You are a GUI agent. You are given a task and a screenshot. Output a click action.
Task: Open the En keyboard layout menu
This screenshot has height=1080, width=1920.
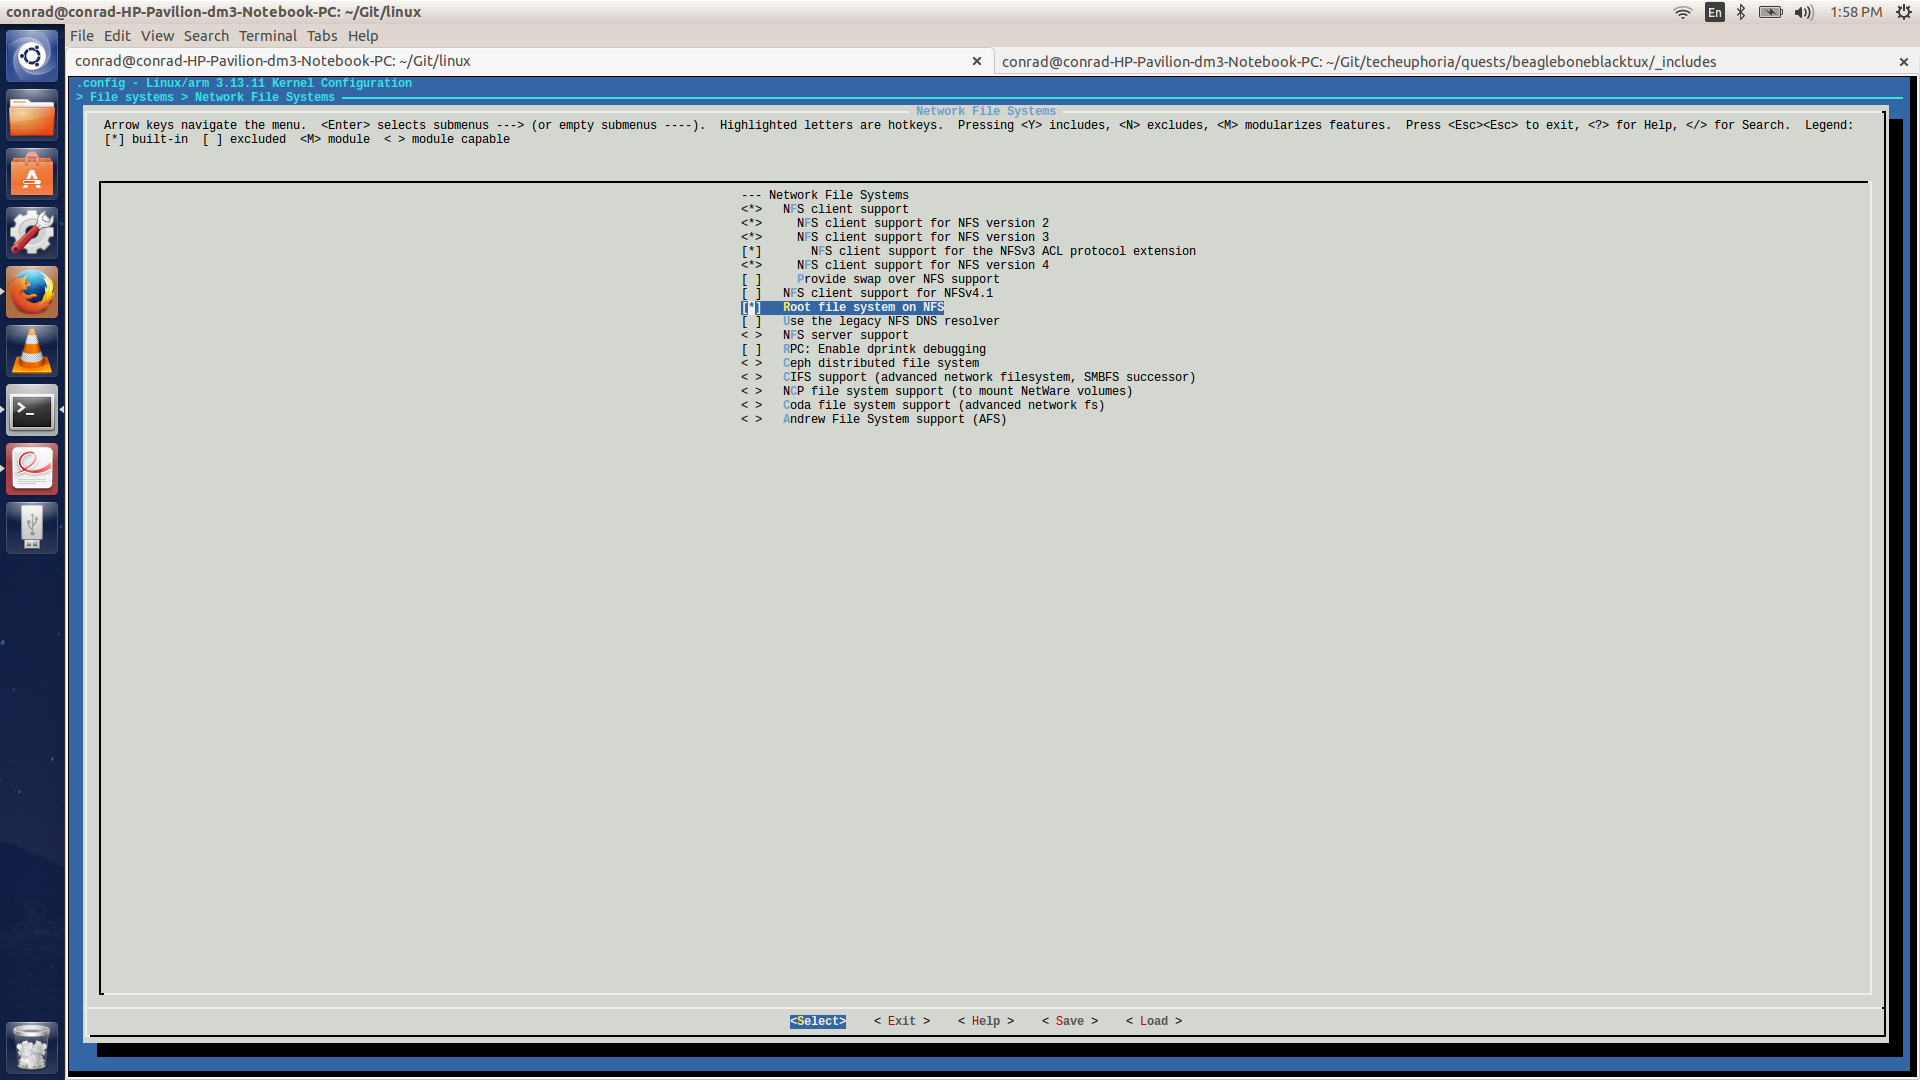[x=1713, y=12]
